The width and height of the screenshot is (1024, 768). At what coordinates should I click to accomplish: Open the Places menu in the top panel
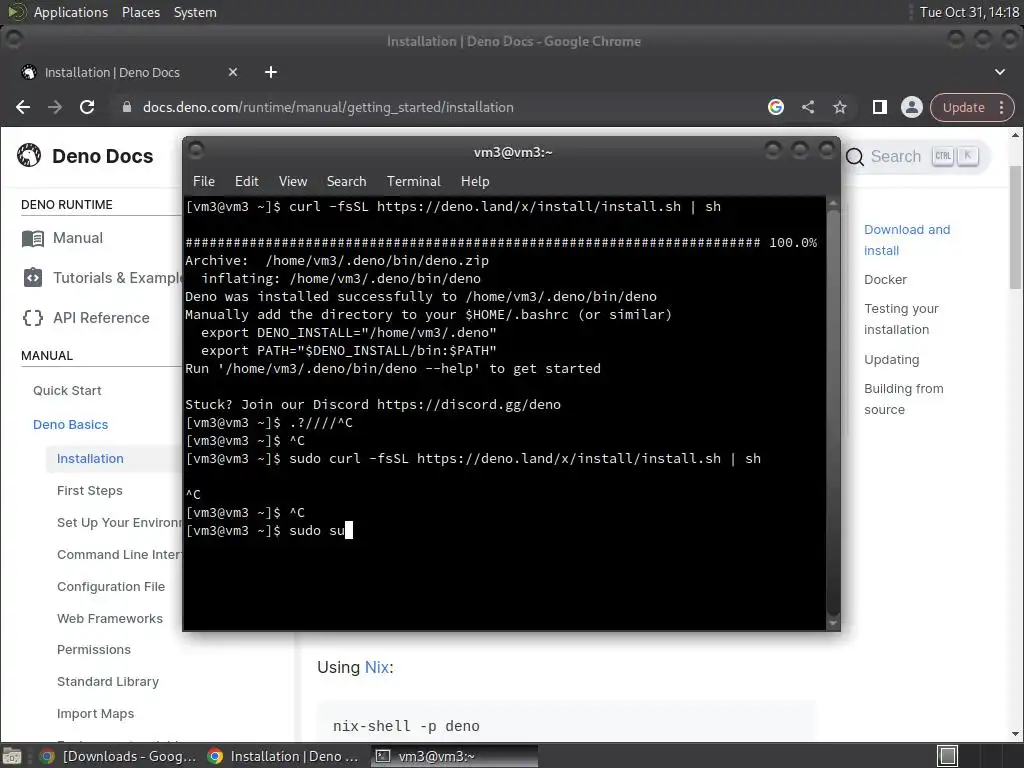coord(140,12)
